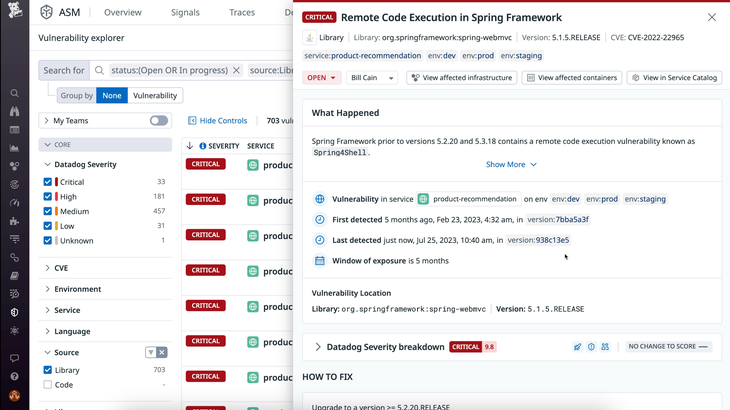730x410 pixels.
Task: Expand the Environment facet
Action: (x=47, y=289)
